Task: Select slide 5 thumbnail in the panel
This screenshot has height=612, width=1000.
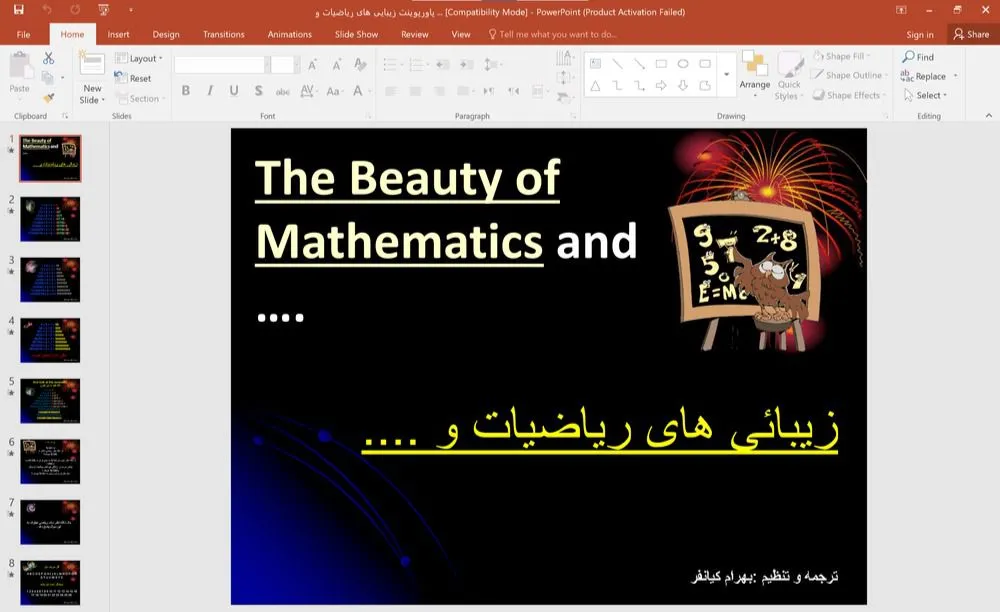Action: coord(50,400)
